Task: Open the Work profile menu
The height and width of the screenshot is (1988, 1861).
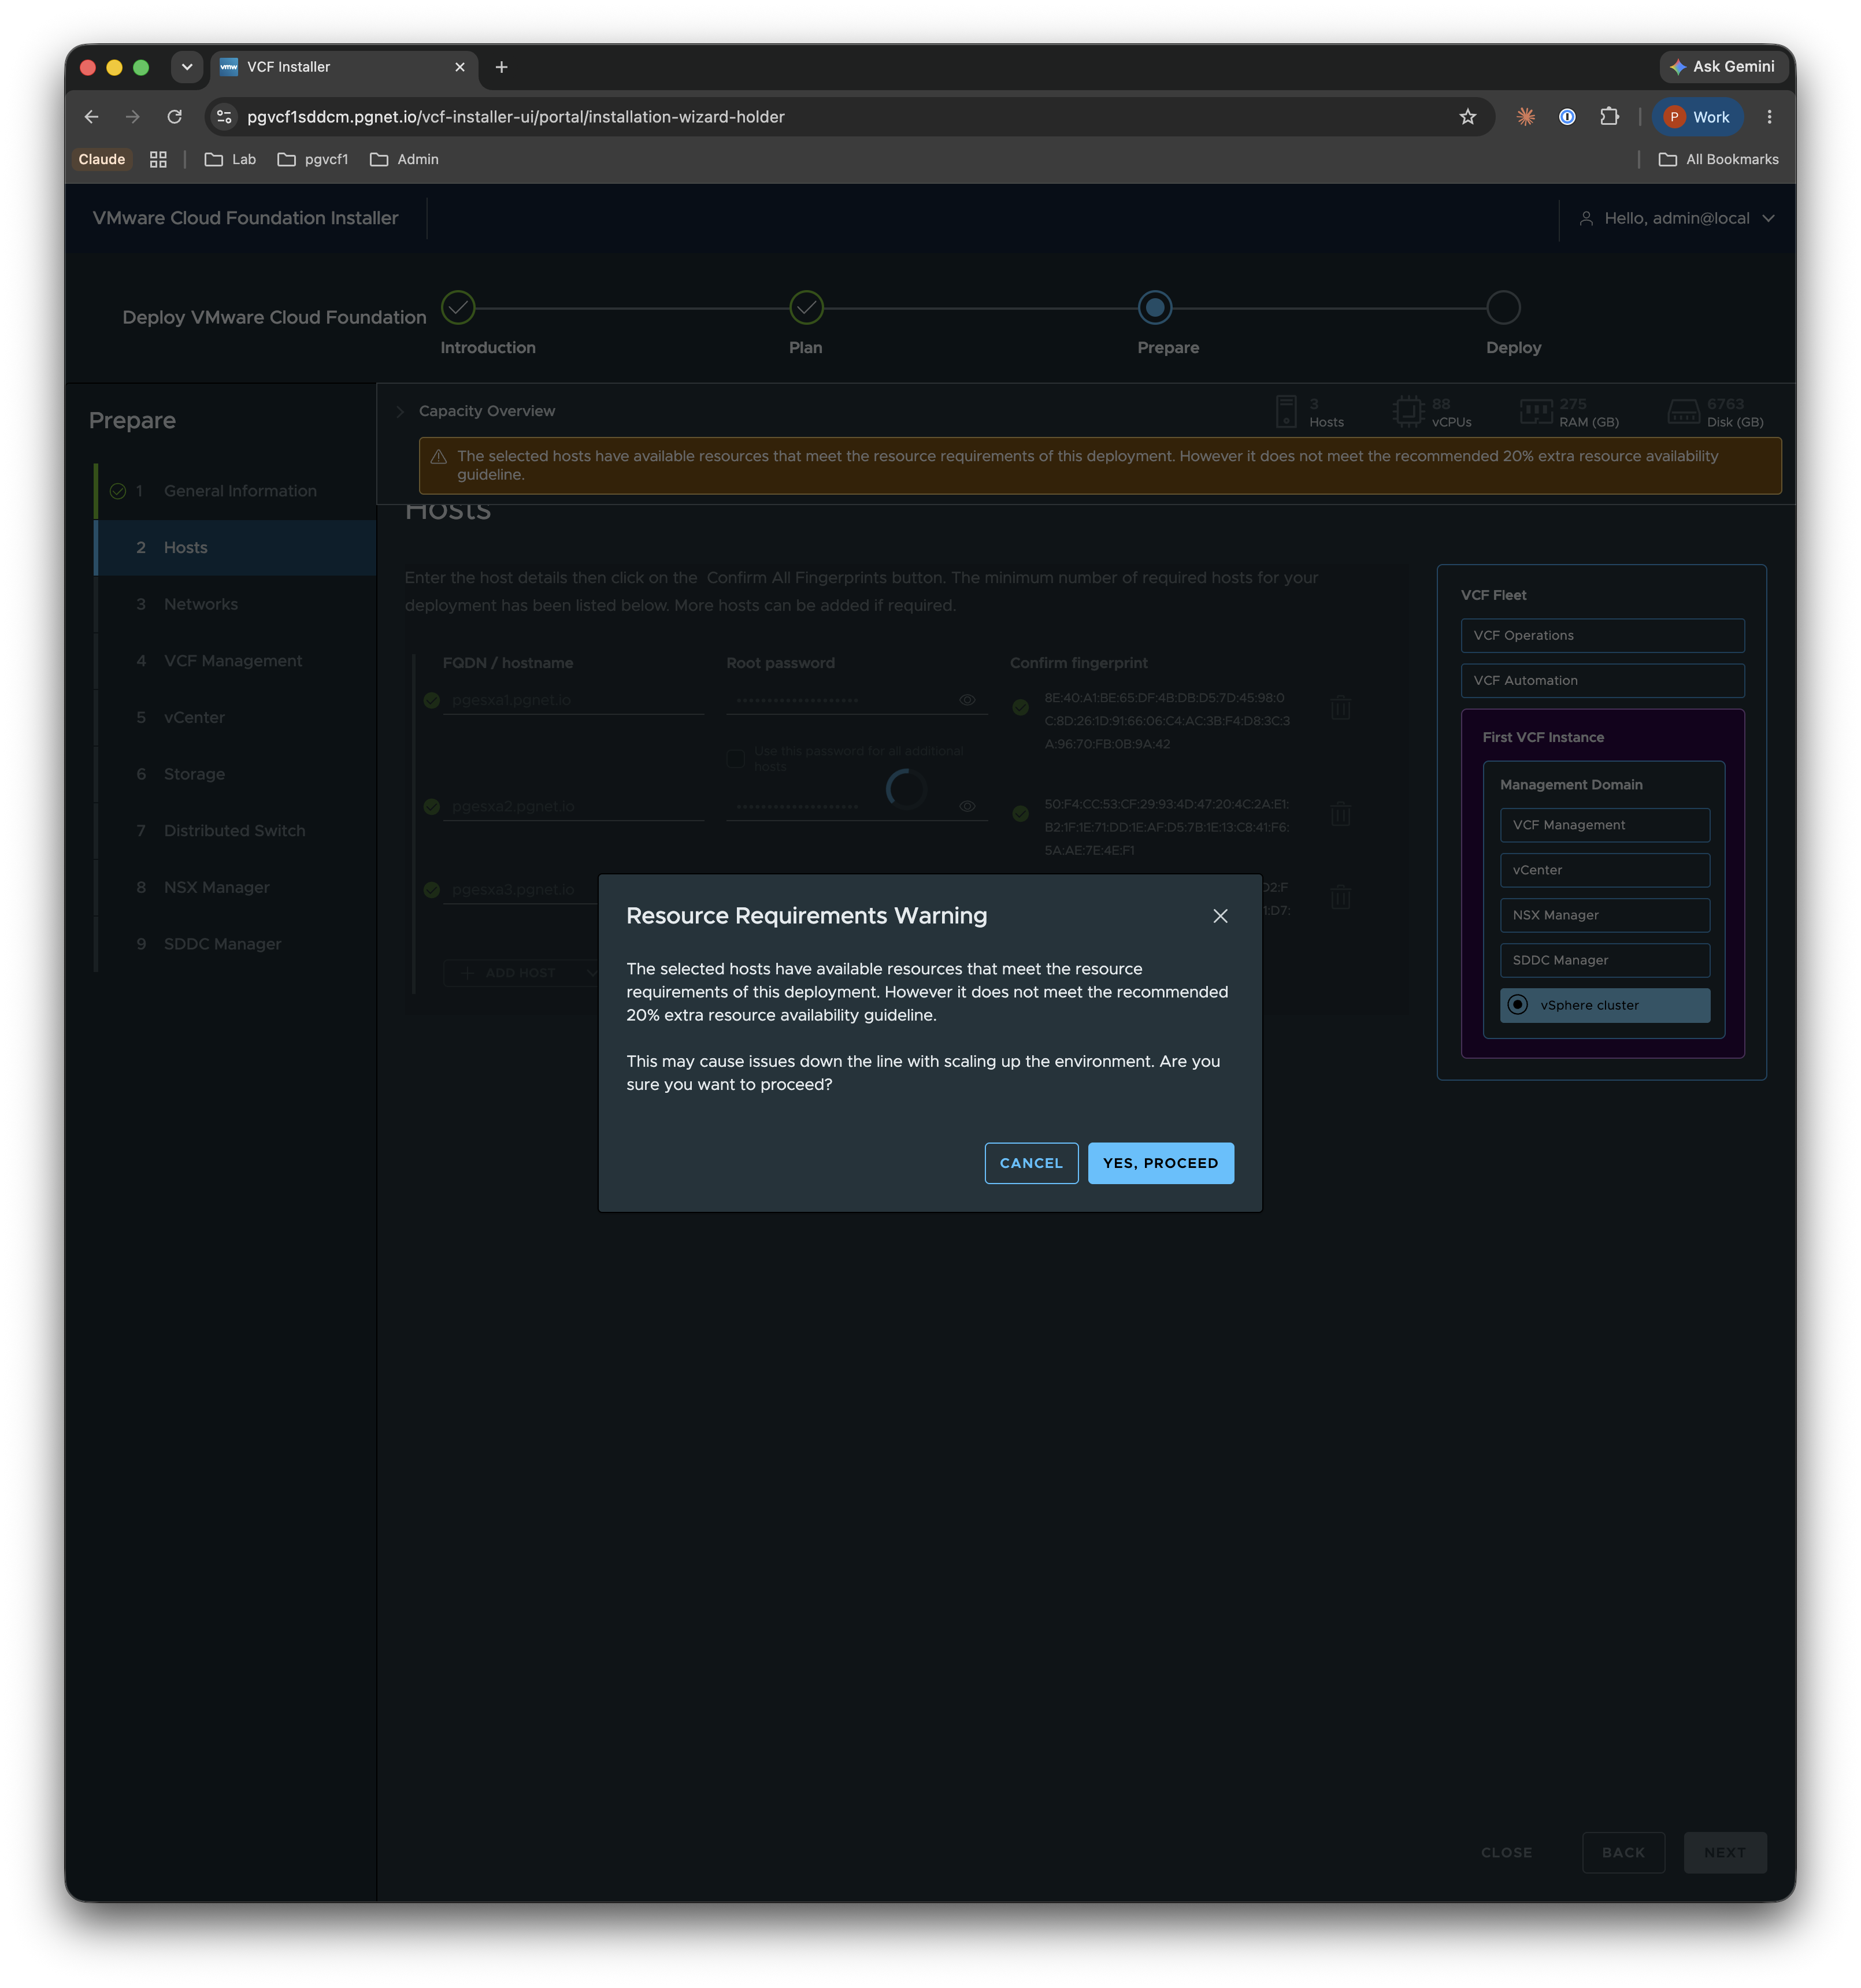Action: (1697, 117)
